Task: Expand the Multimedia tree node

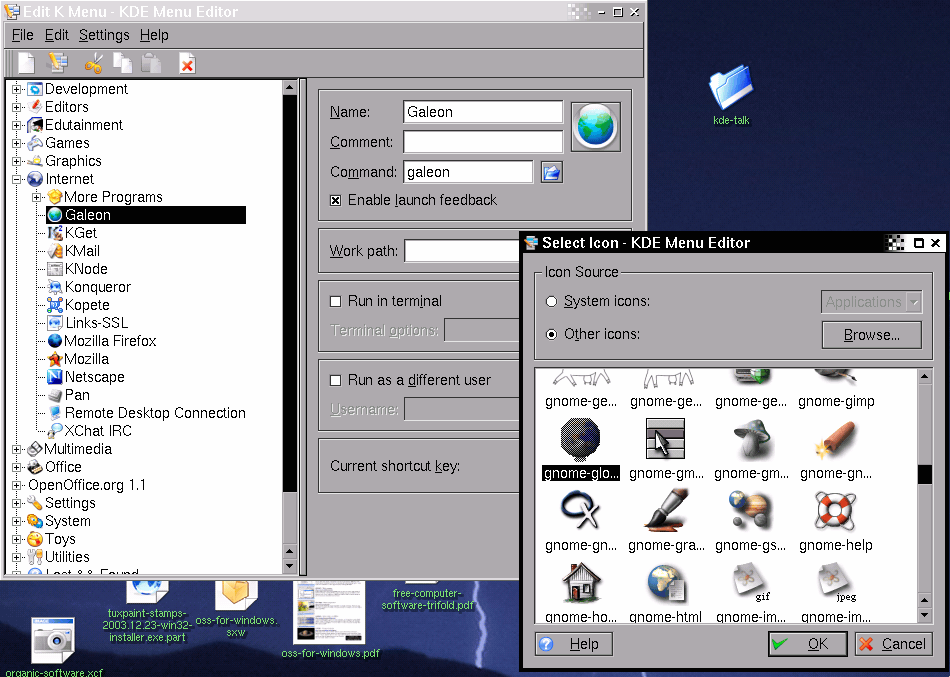Action: (x=16, y=449)
